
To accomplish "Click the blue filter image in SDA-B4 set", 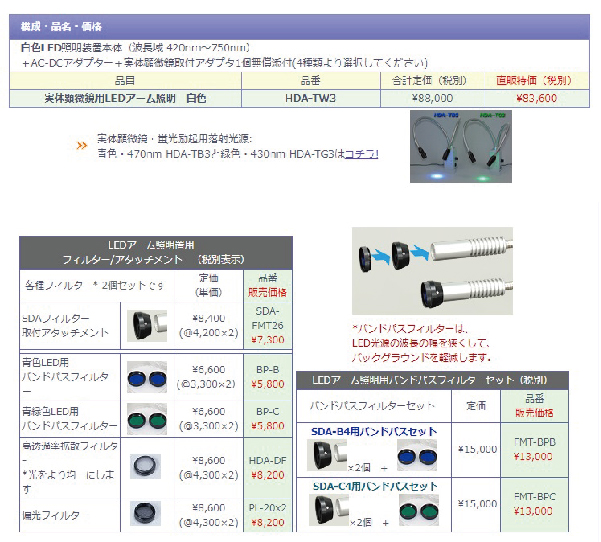I will 418,456.
